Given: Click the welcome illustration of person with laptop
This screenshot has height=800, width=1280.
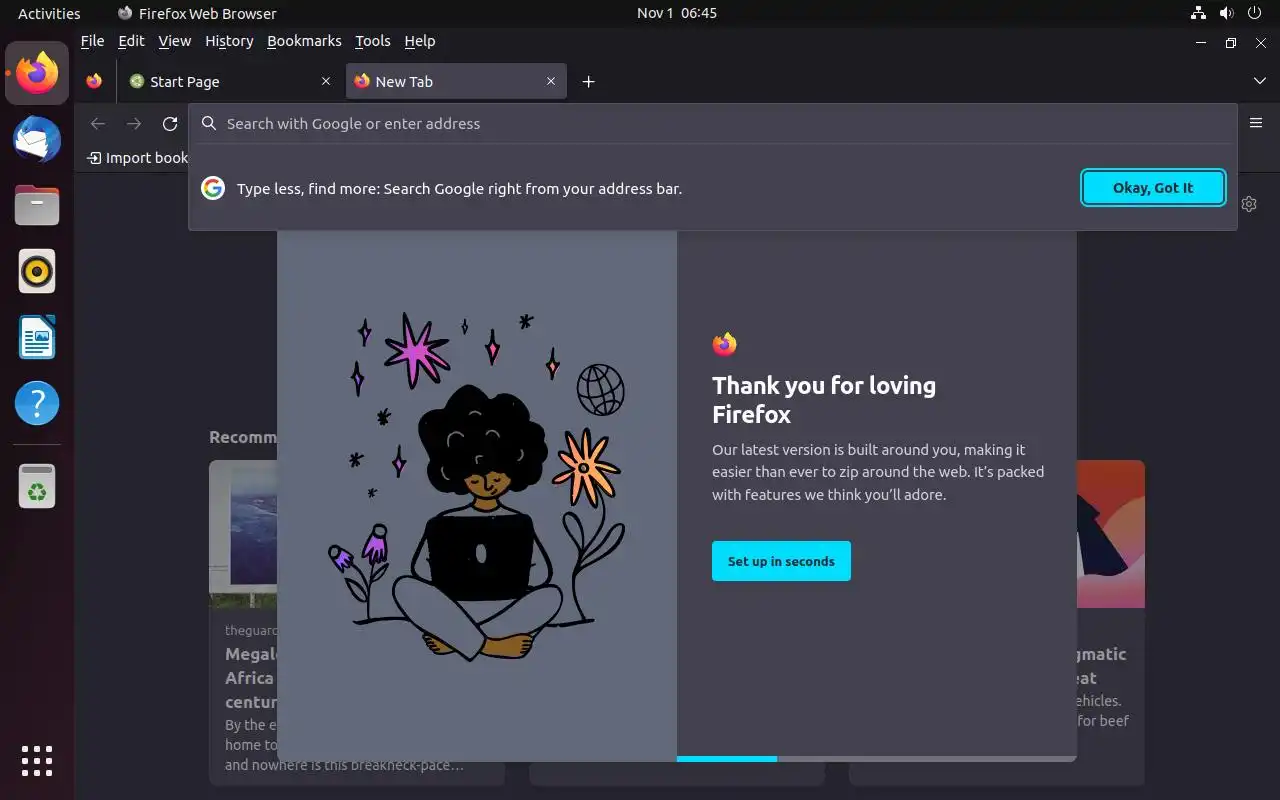Looking at the screenshot, I should (477, 485).
